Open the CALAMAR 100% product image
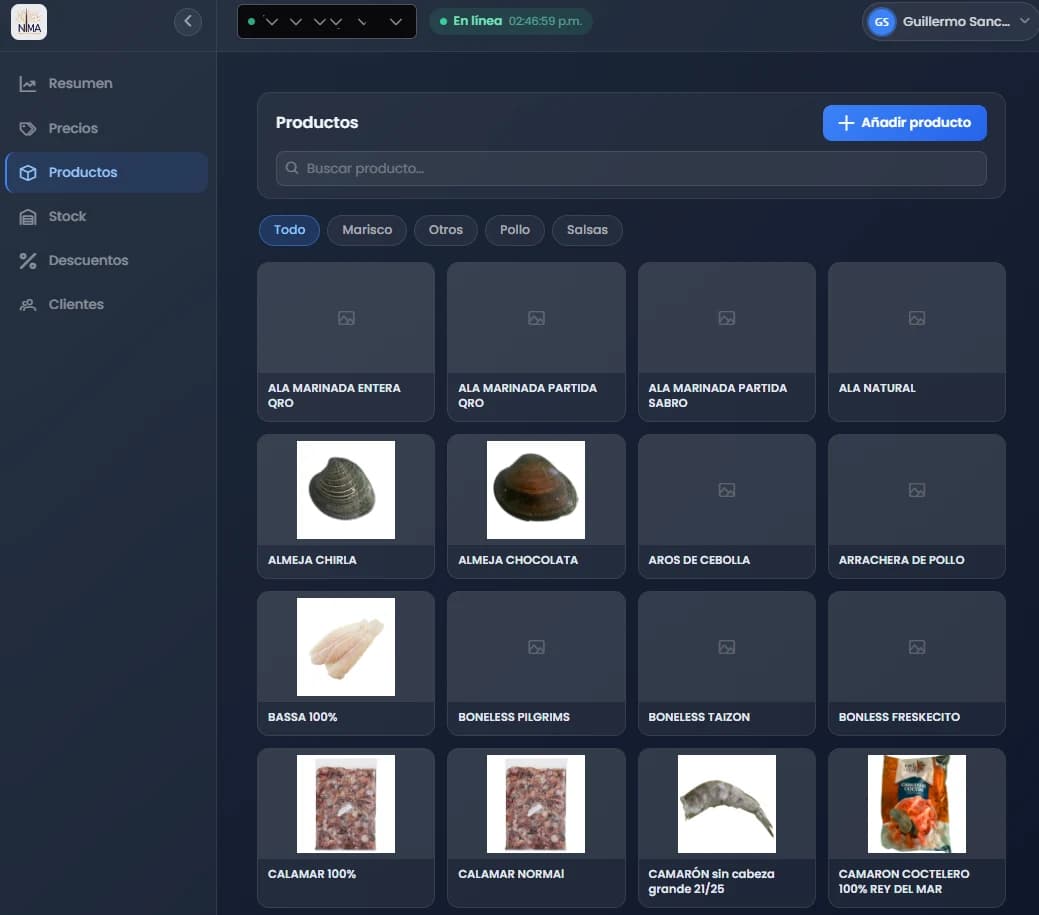Image resolution: width=1039 pixels, height=915 pixels. pos(346,804)
